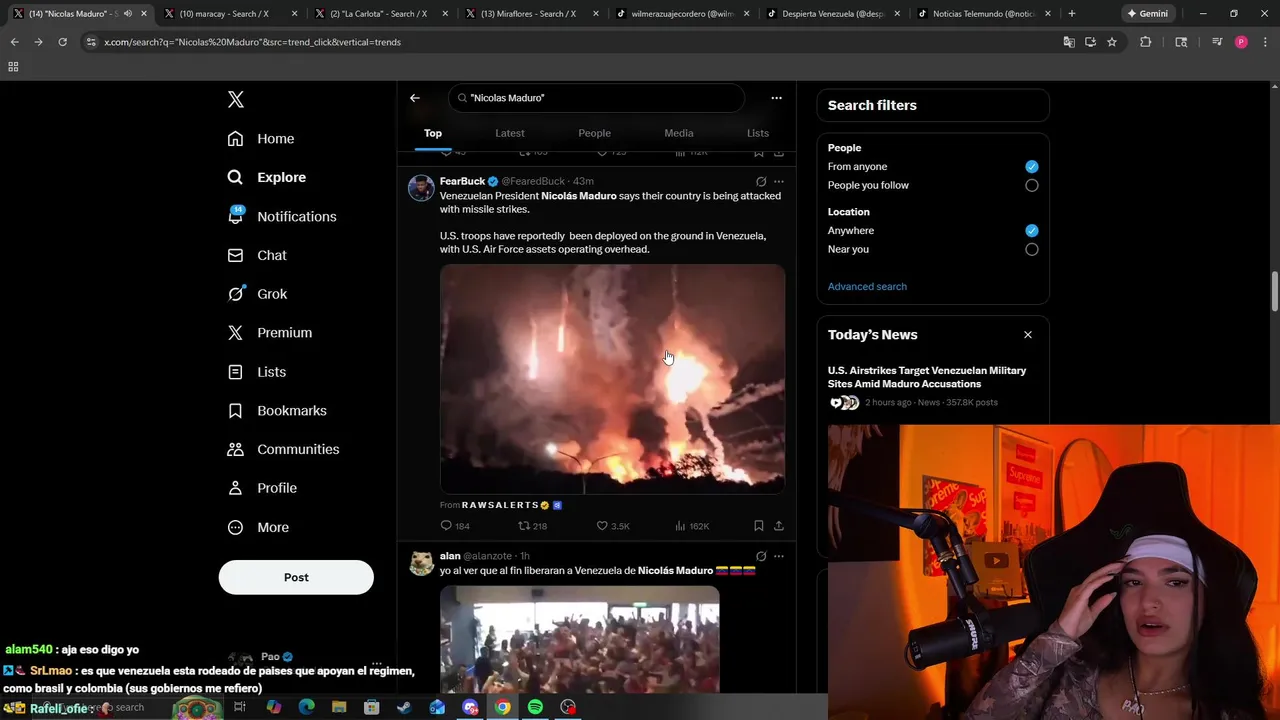This screenshot has height=720, width=1280.
Task: Go to Home in the sidebar
Action: tap(261, 139)
